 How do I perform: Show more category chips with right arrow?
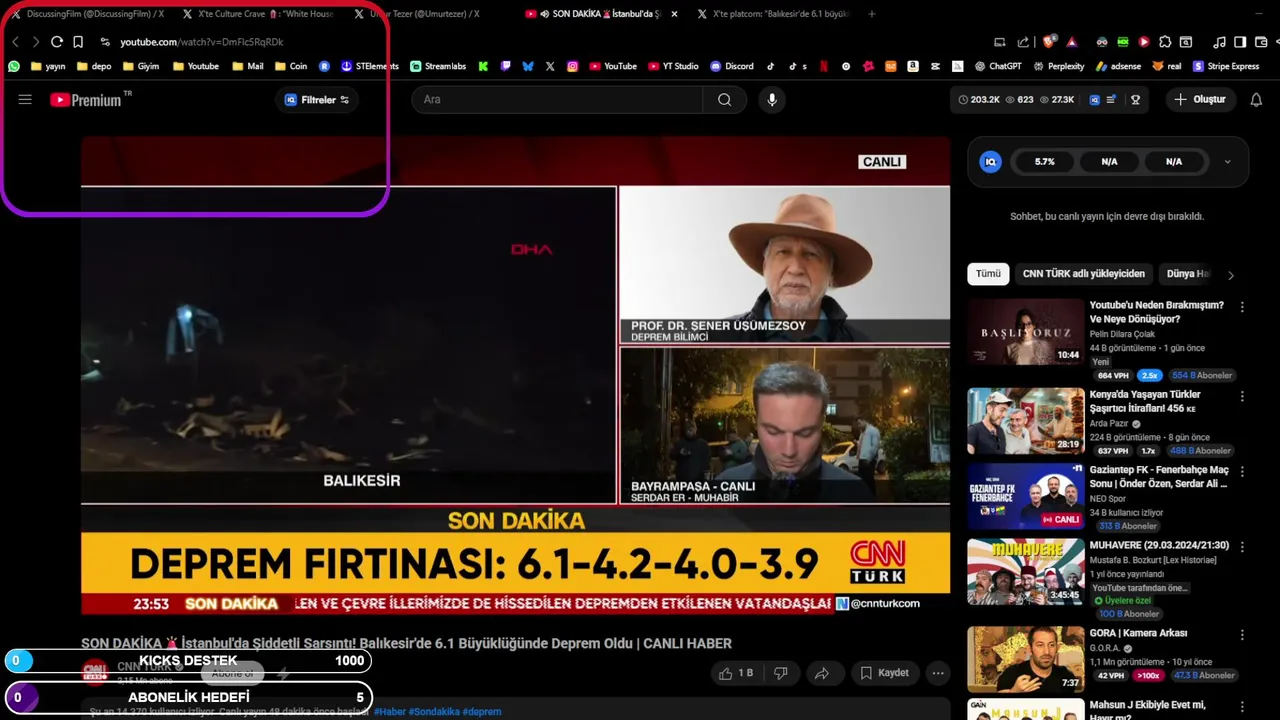pos(1231,275)
